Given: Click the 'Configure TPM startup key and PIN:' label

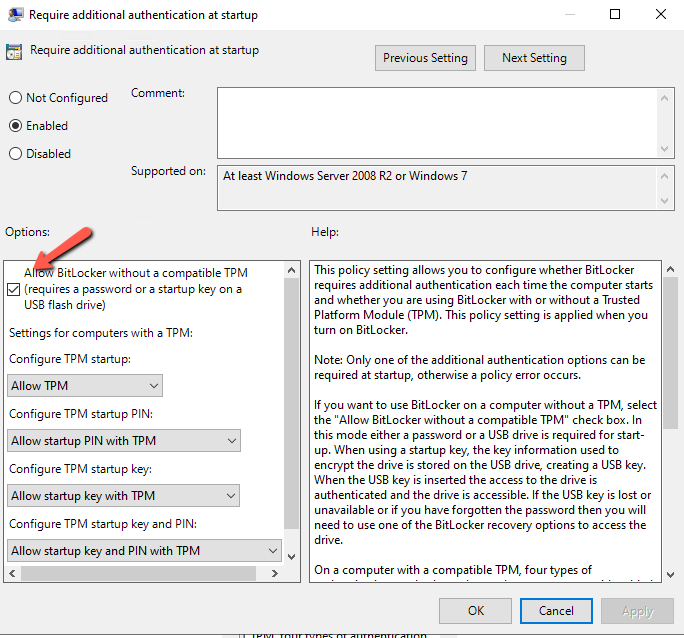Looking at the screenshot, I should click(x=103, y=524).
